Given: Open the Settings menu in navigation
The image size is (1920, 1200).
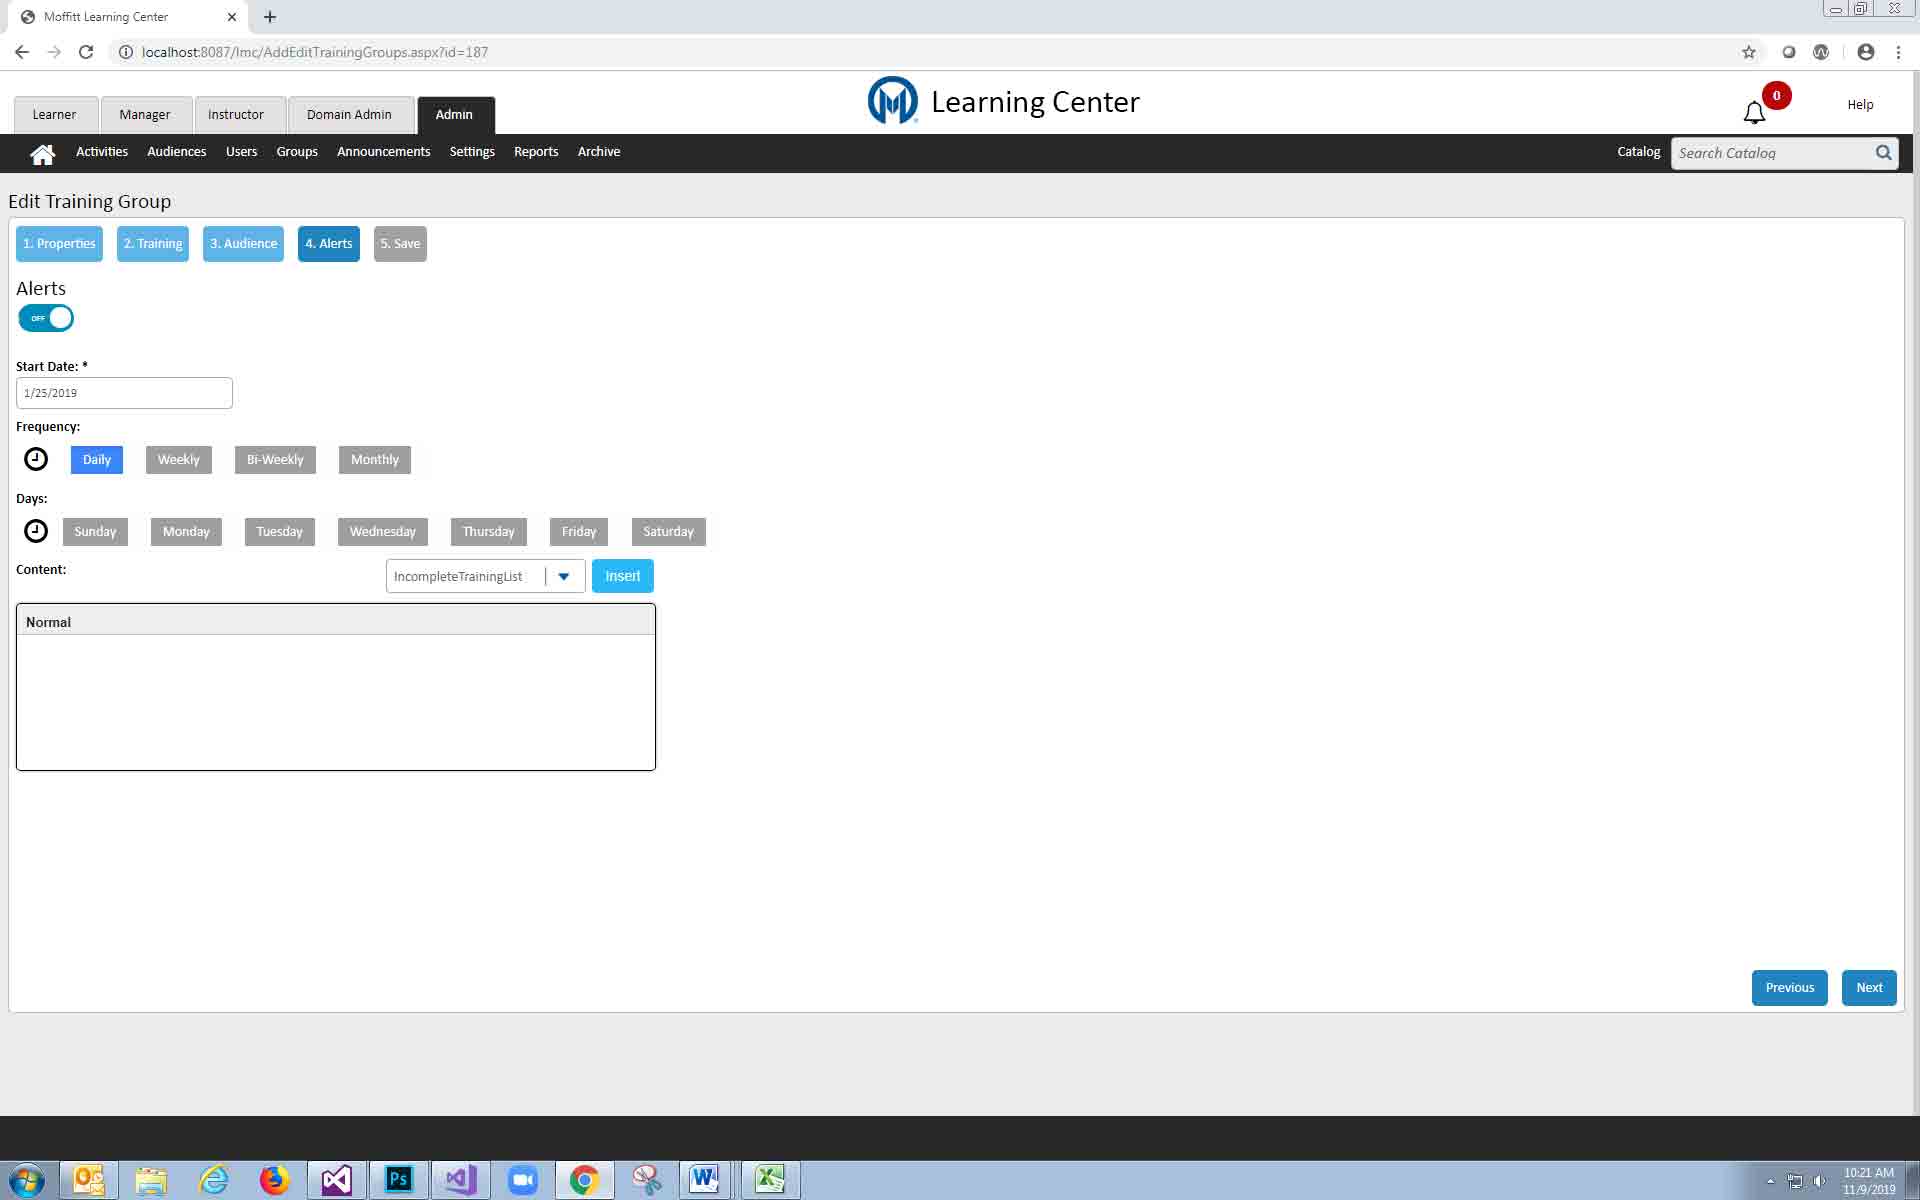Looking at the screenshot, I should (472, 152).
